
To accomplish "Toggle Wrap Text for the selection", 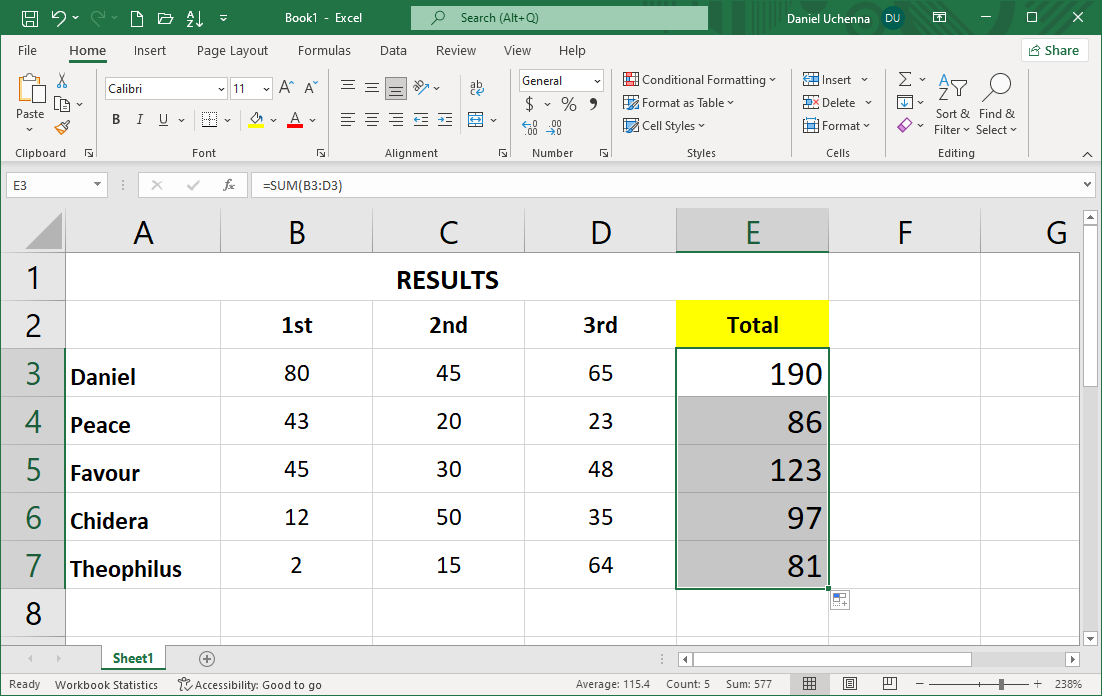I will pos(477,87).
